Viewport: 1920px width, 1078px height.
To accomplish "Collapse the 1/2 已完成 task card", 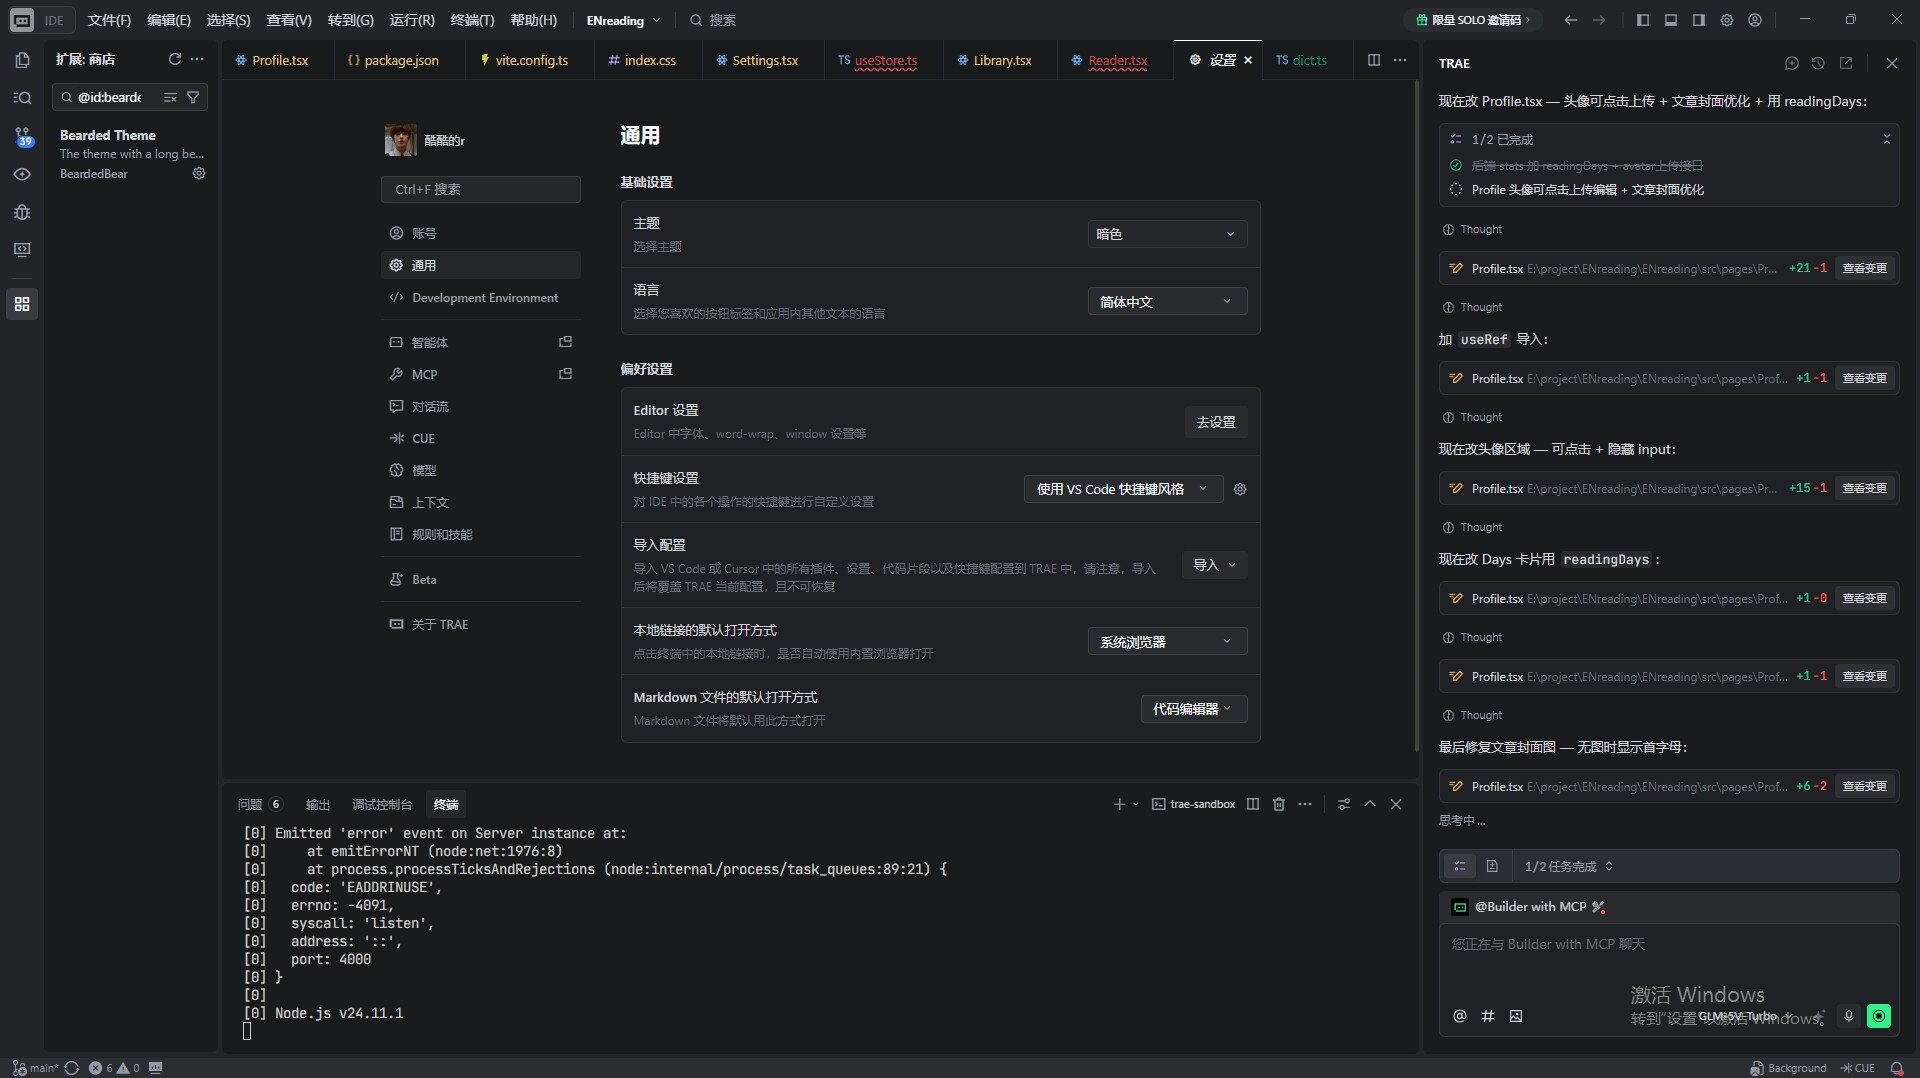I will [1886, 139].
